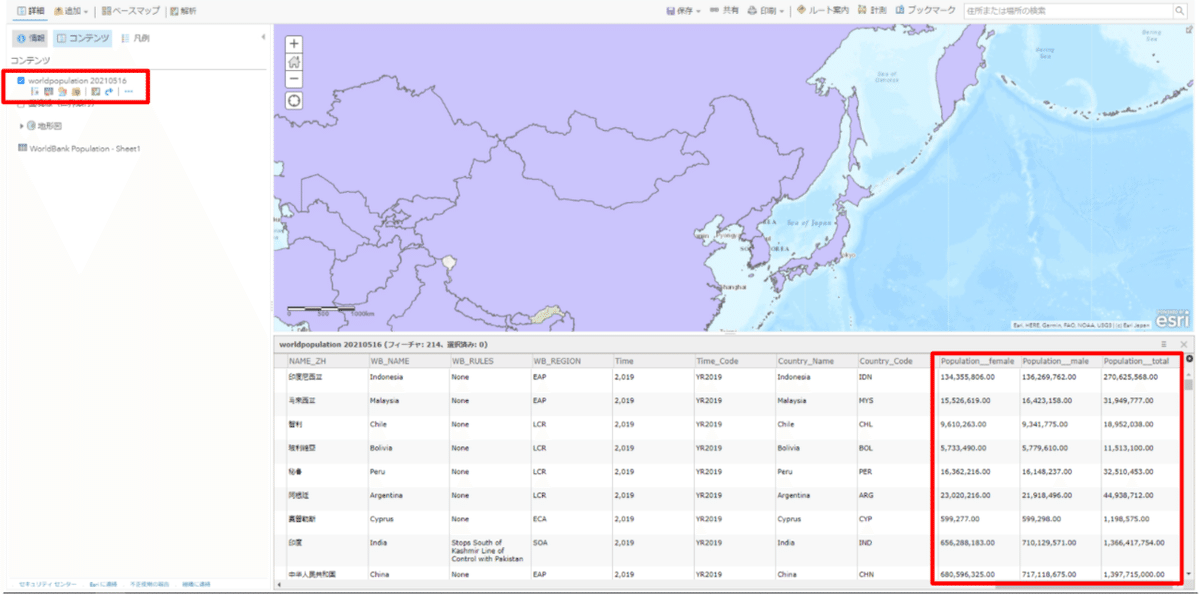Sort by NAME_ZH column header
The image size is (1200, 594).
click(326, 360)
